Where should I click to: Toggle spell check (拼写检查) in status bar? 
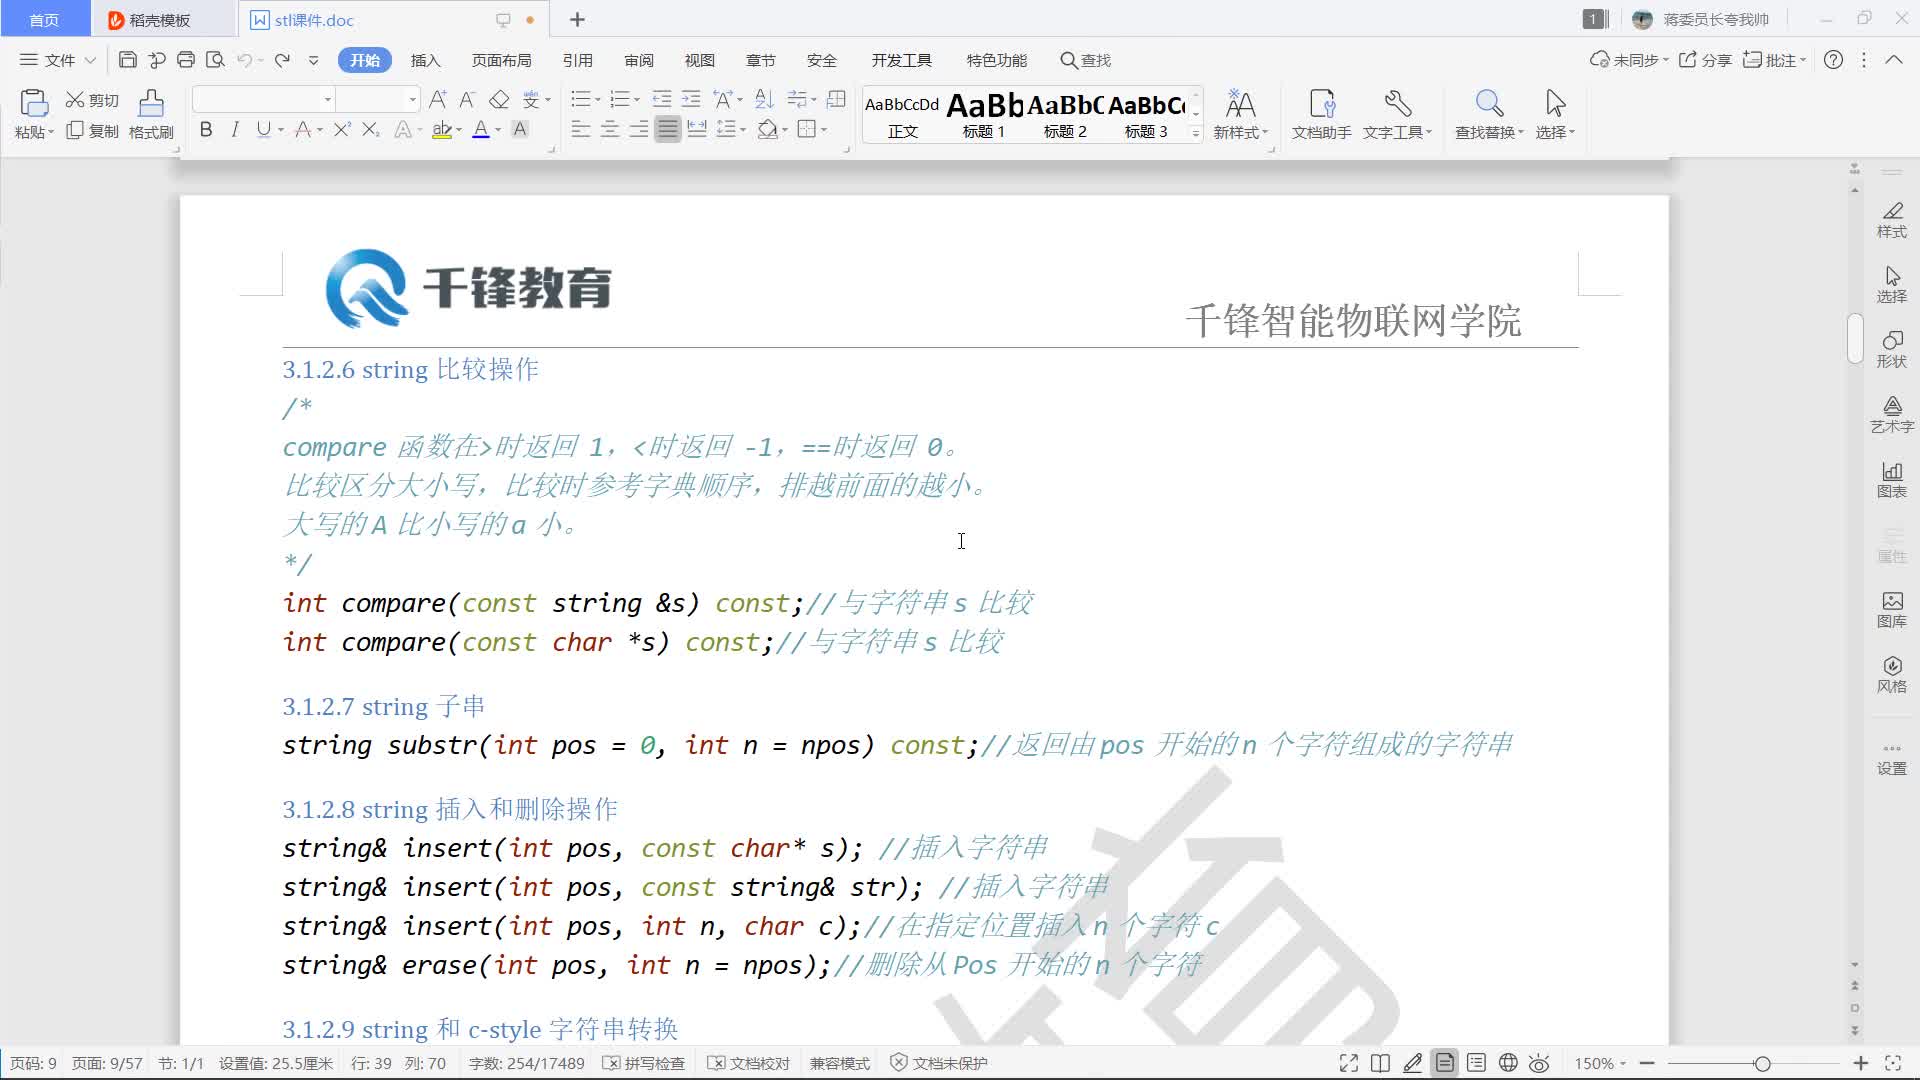[x=644, y=1063]
